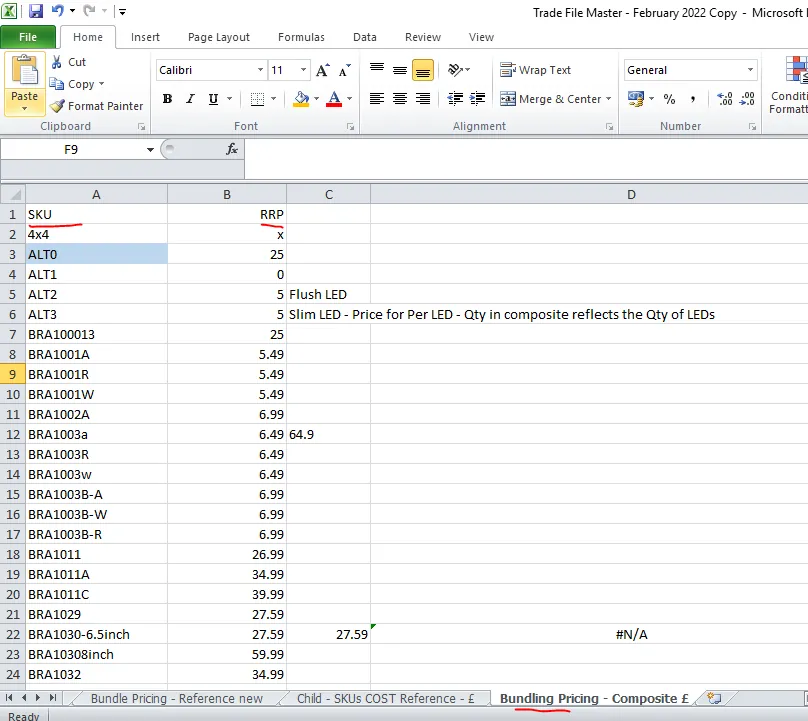
Task: Toggle Underline formatting
Action: point(213,98)
